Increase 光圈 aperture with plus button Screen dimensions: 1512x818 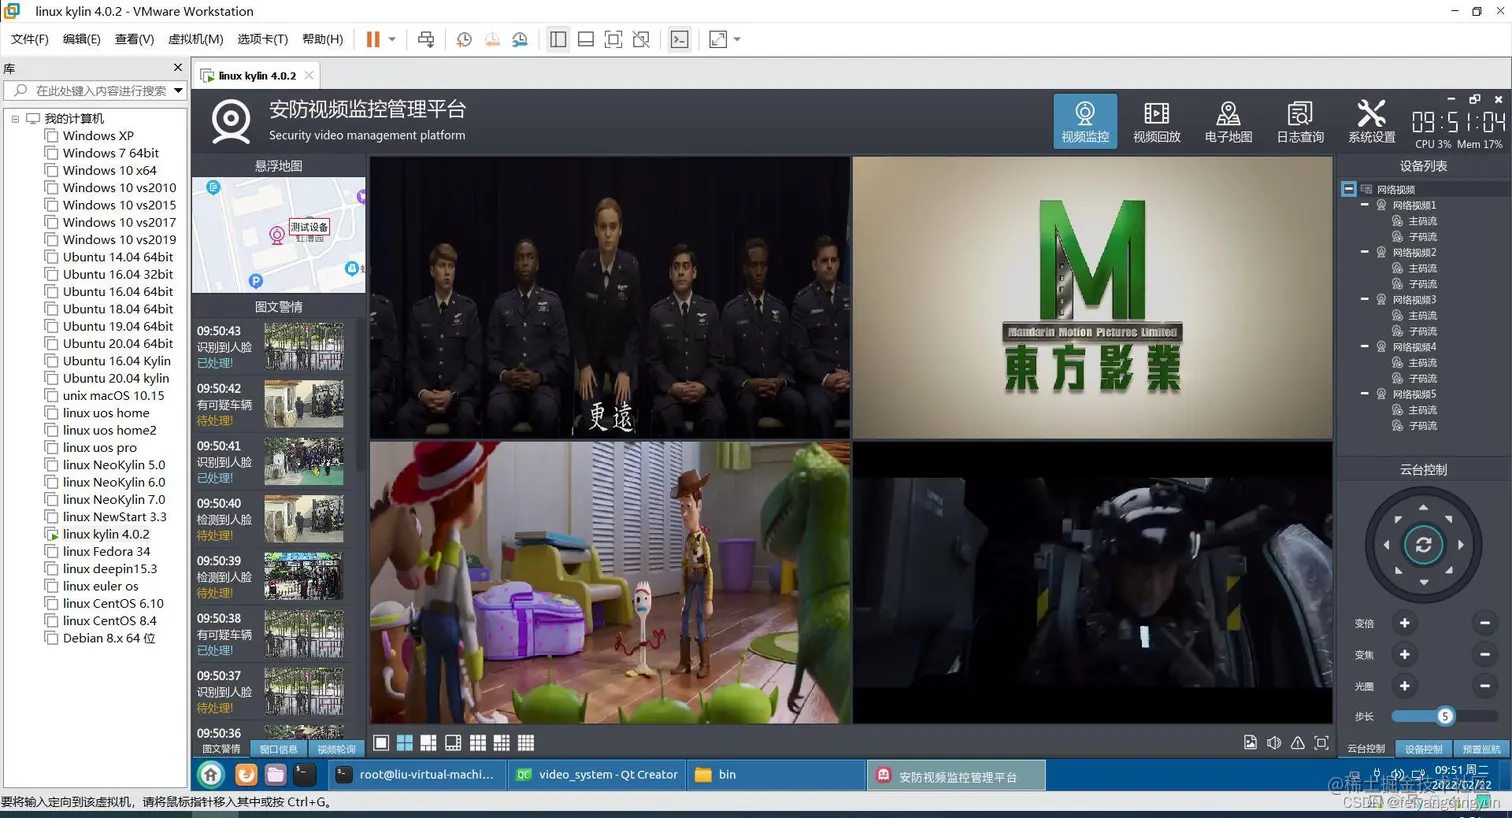1404,686
